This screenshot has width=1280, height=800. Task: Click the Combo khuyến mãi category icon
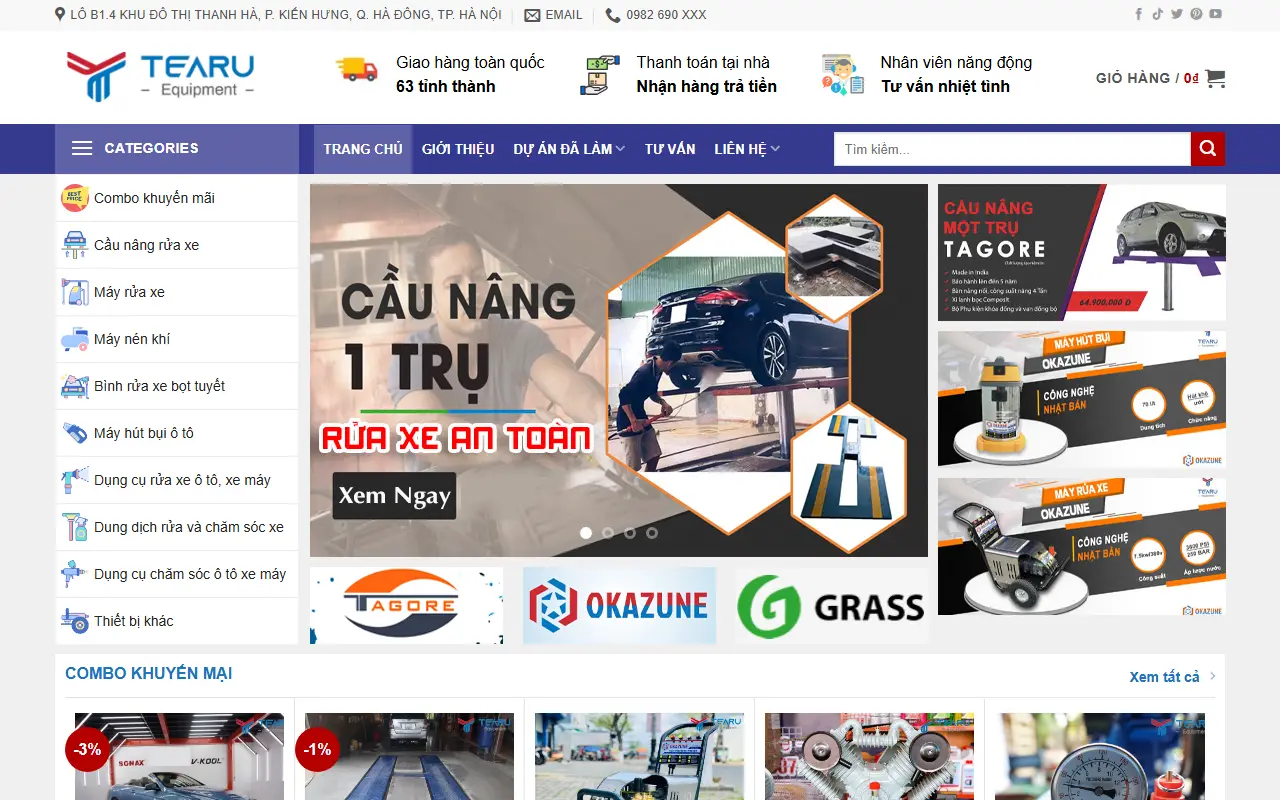click(x=75, y=198)
